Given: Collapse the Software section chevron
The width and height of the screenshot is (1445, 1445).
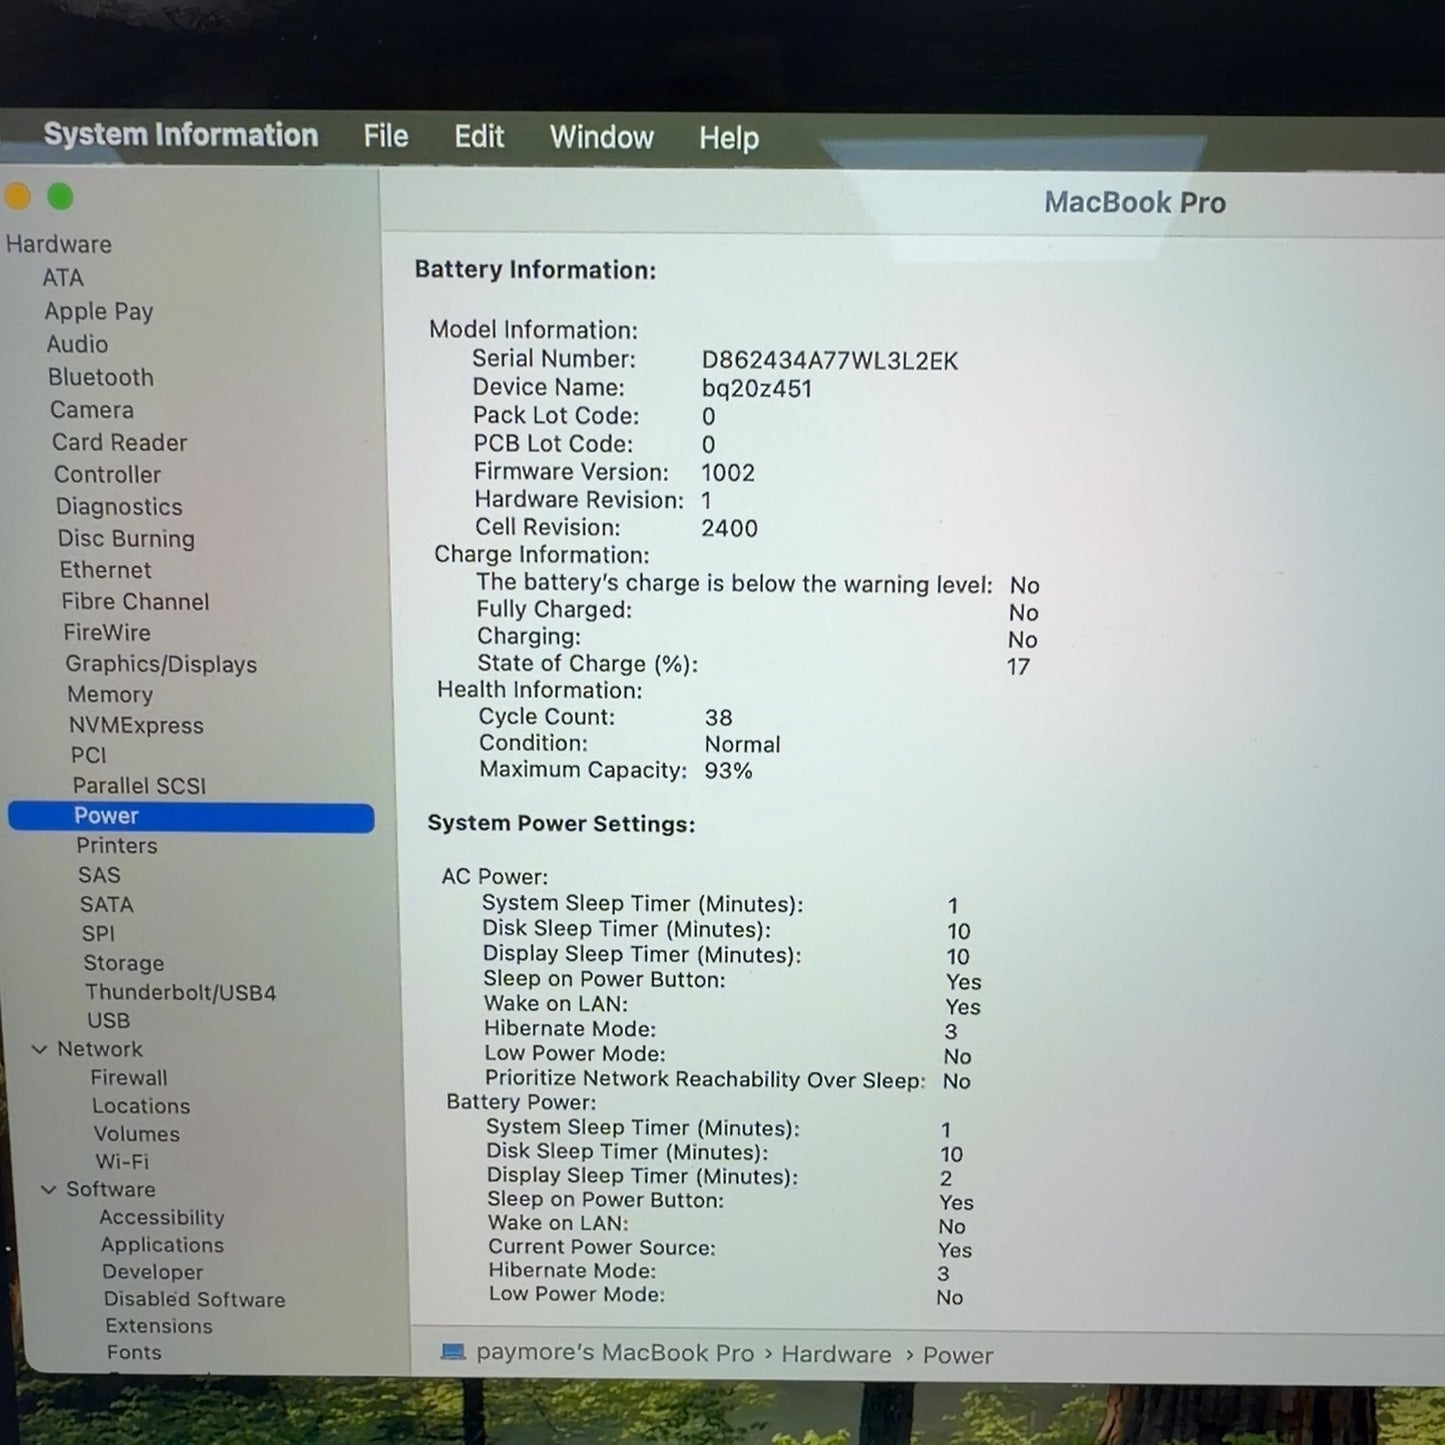Looking at the screenshot, I should (x=49, y=1189).
